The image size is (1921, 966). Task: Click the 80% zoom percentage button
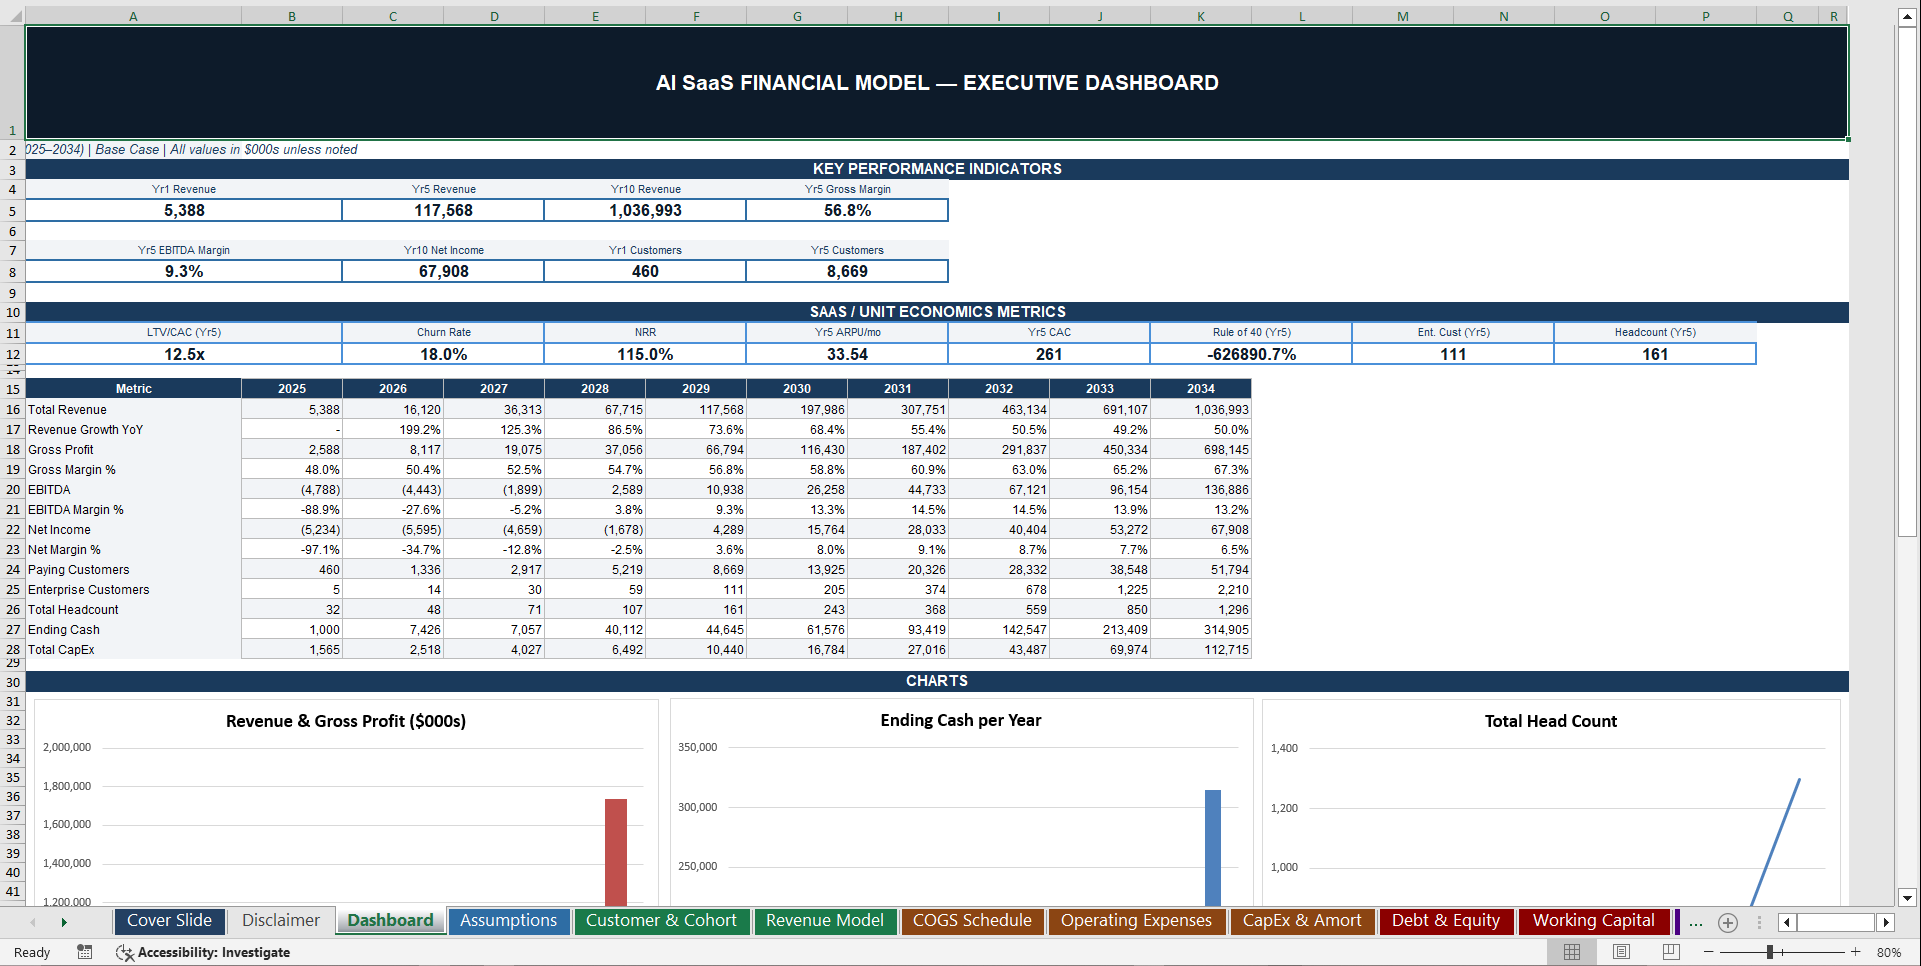coord(1888,952)
